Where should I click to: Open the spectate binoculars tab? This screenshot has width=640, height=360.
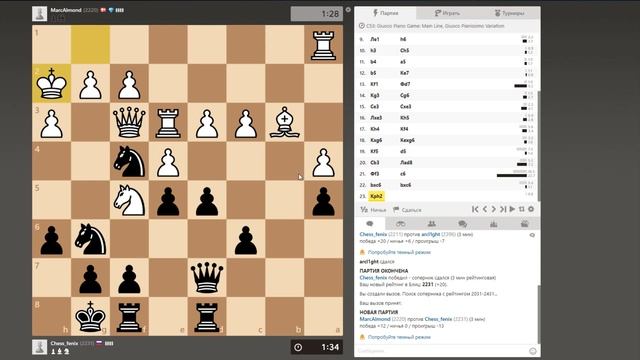(401, 224)
